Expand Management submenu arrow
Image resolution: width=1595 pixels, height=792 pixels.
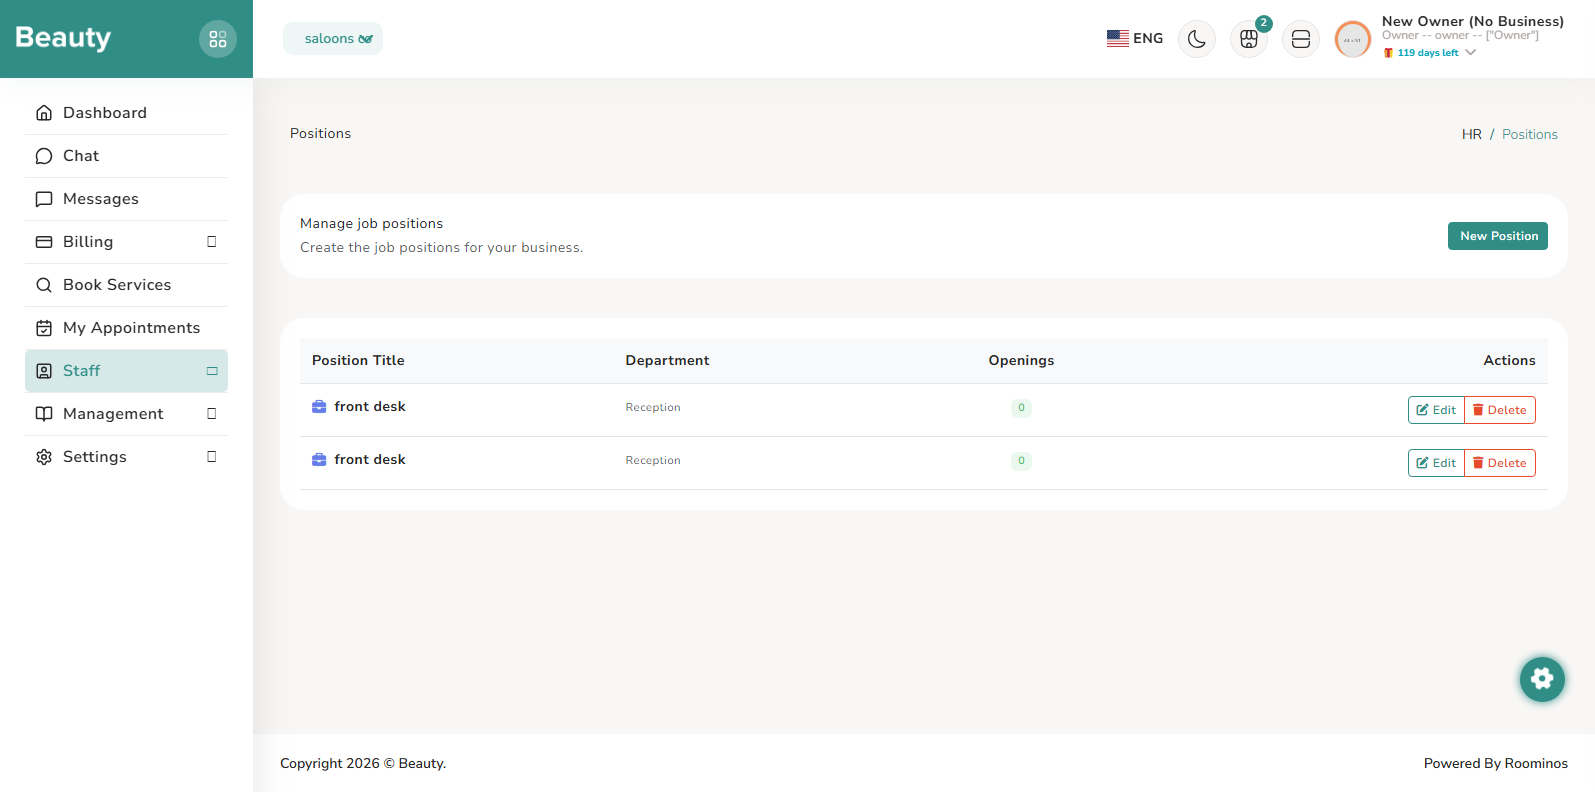coord(212,414)
